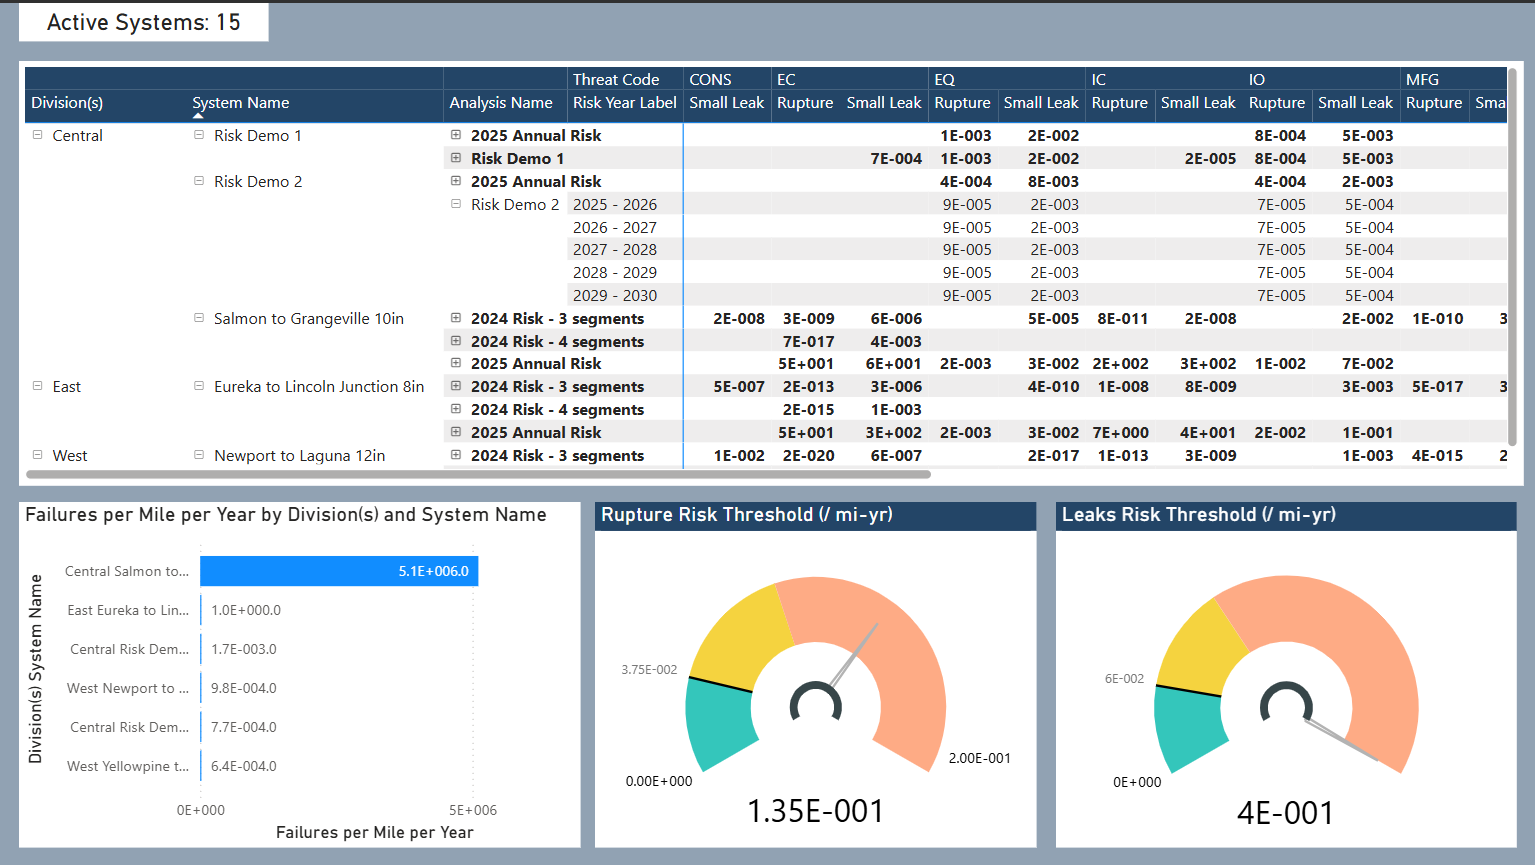Click the 'Division(s)' column header
Viewport: 1535px width, 865px height.
tap(67, 102)
